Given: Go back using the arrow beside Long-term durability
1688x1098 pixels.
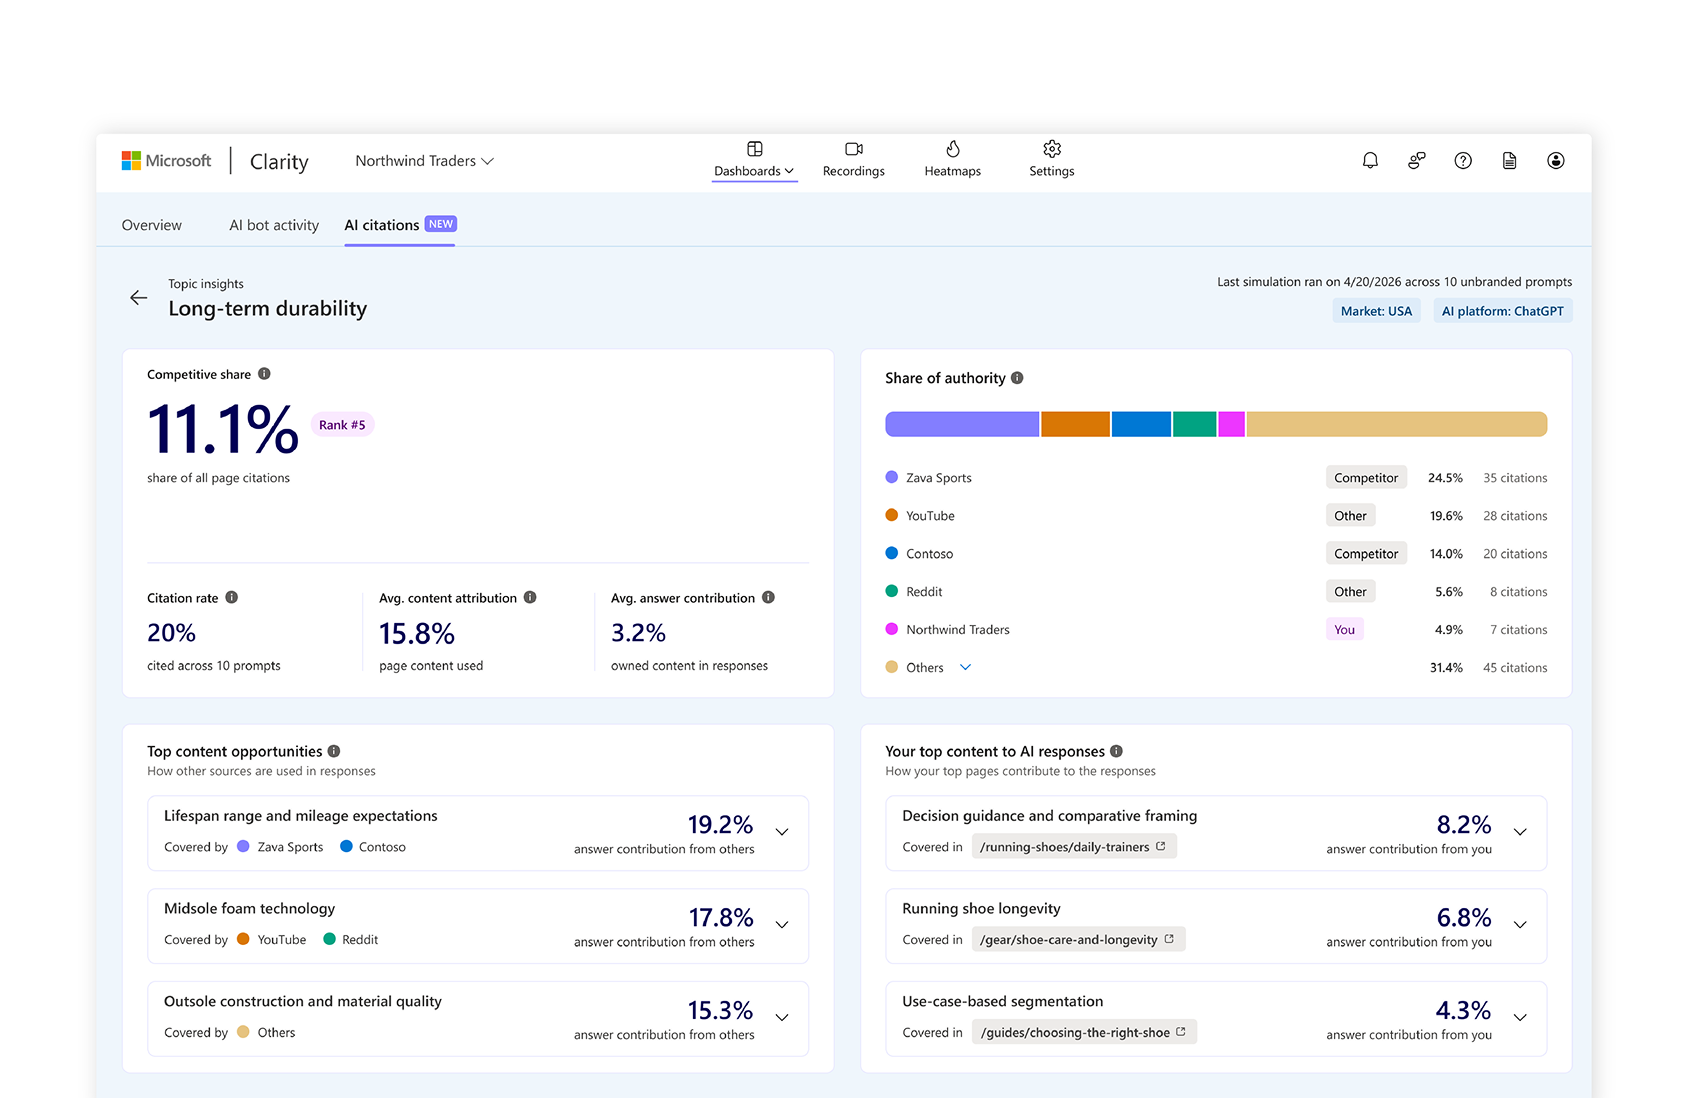Looking at the screenshot, I should click(x=139, y=297).
